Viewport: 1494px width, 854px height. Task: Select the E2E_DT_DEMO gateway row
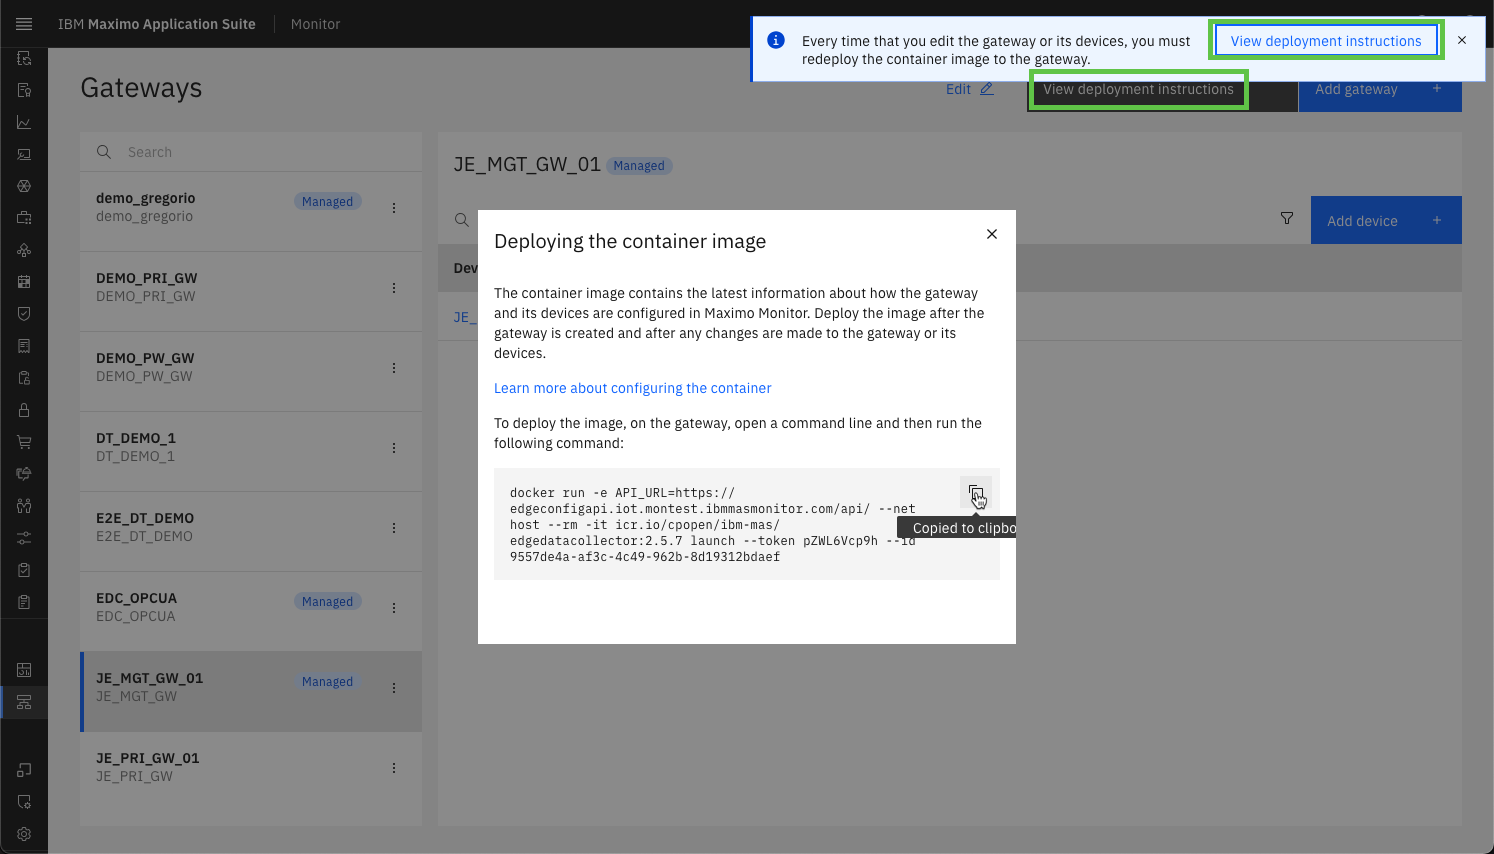click(251, 531)
